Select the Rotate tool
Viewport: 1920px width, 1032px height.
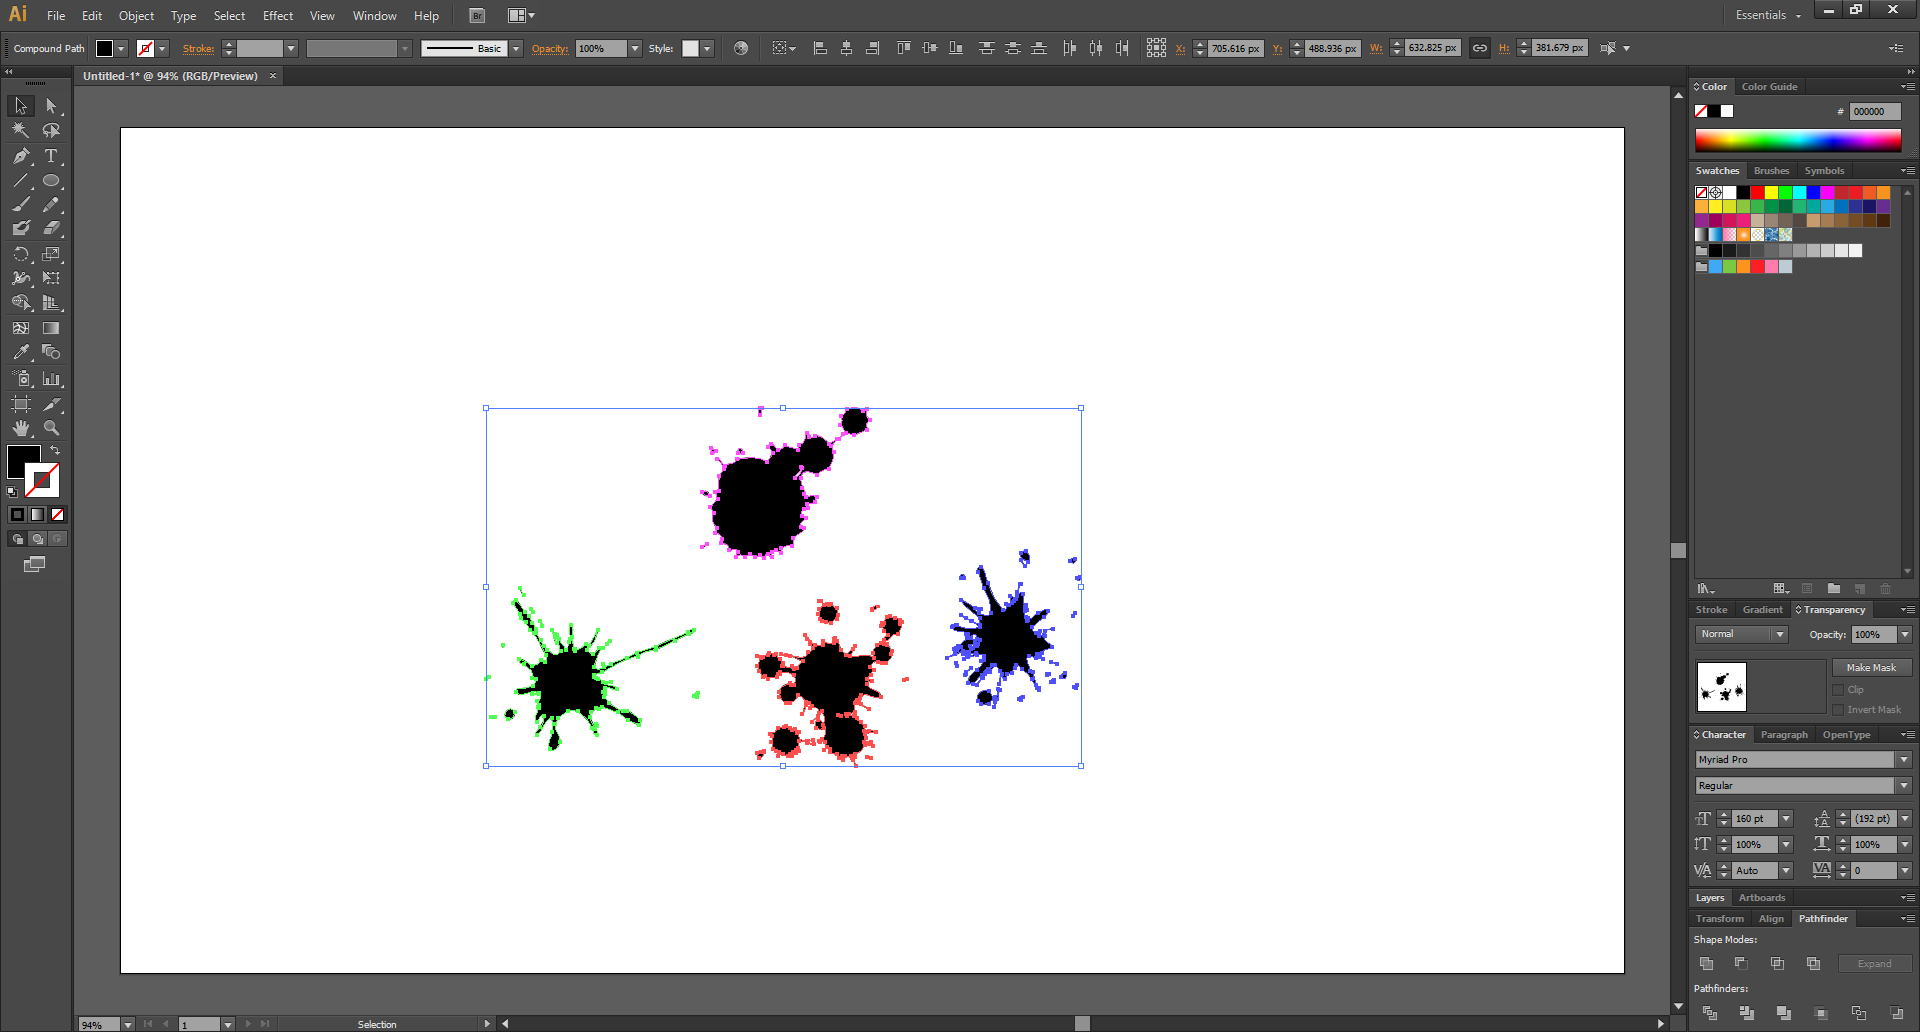pyautogui.click(x=21, y=254)
